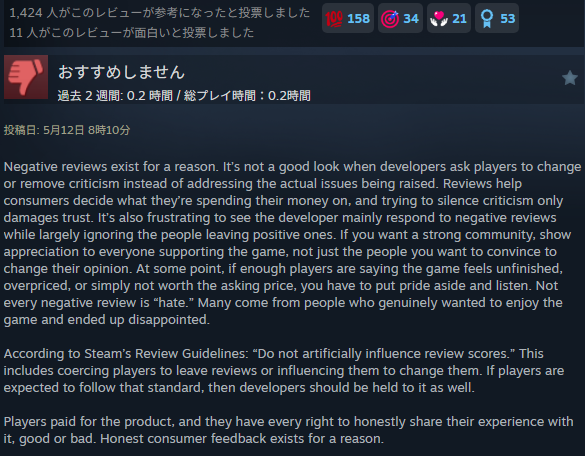Click the おすすめしません review title
Viewport: 585px width, 456px height.
pos(121,72)
